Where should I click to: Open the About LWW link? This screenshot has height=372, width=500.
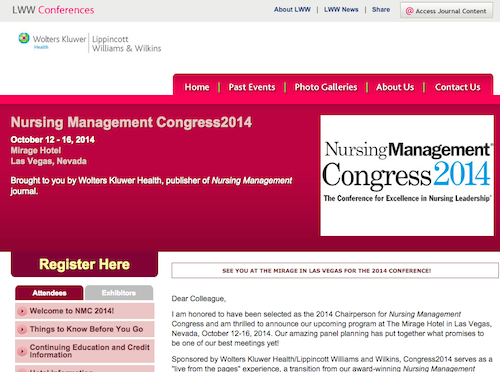[x=292, y=10]
